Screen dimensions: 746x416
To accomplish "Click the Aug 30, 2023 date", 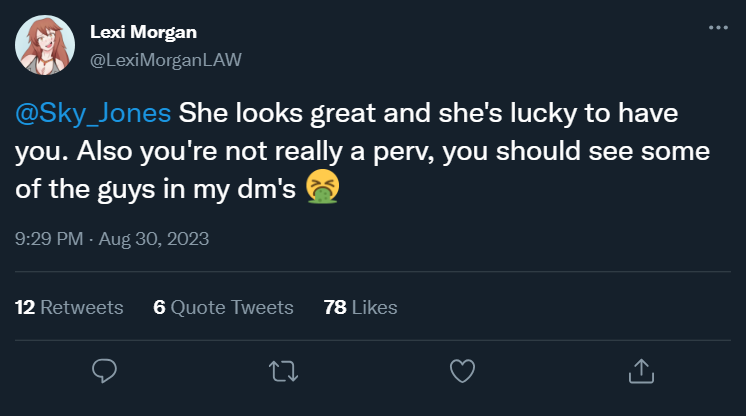I will 153,239.
